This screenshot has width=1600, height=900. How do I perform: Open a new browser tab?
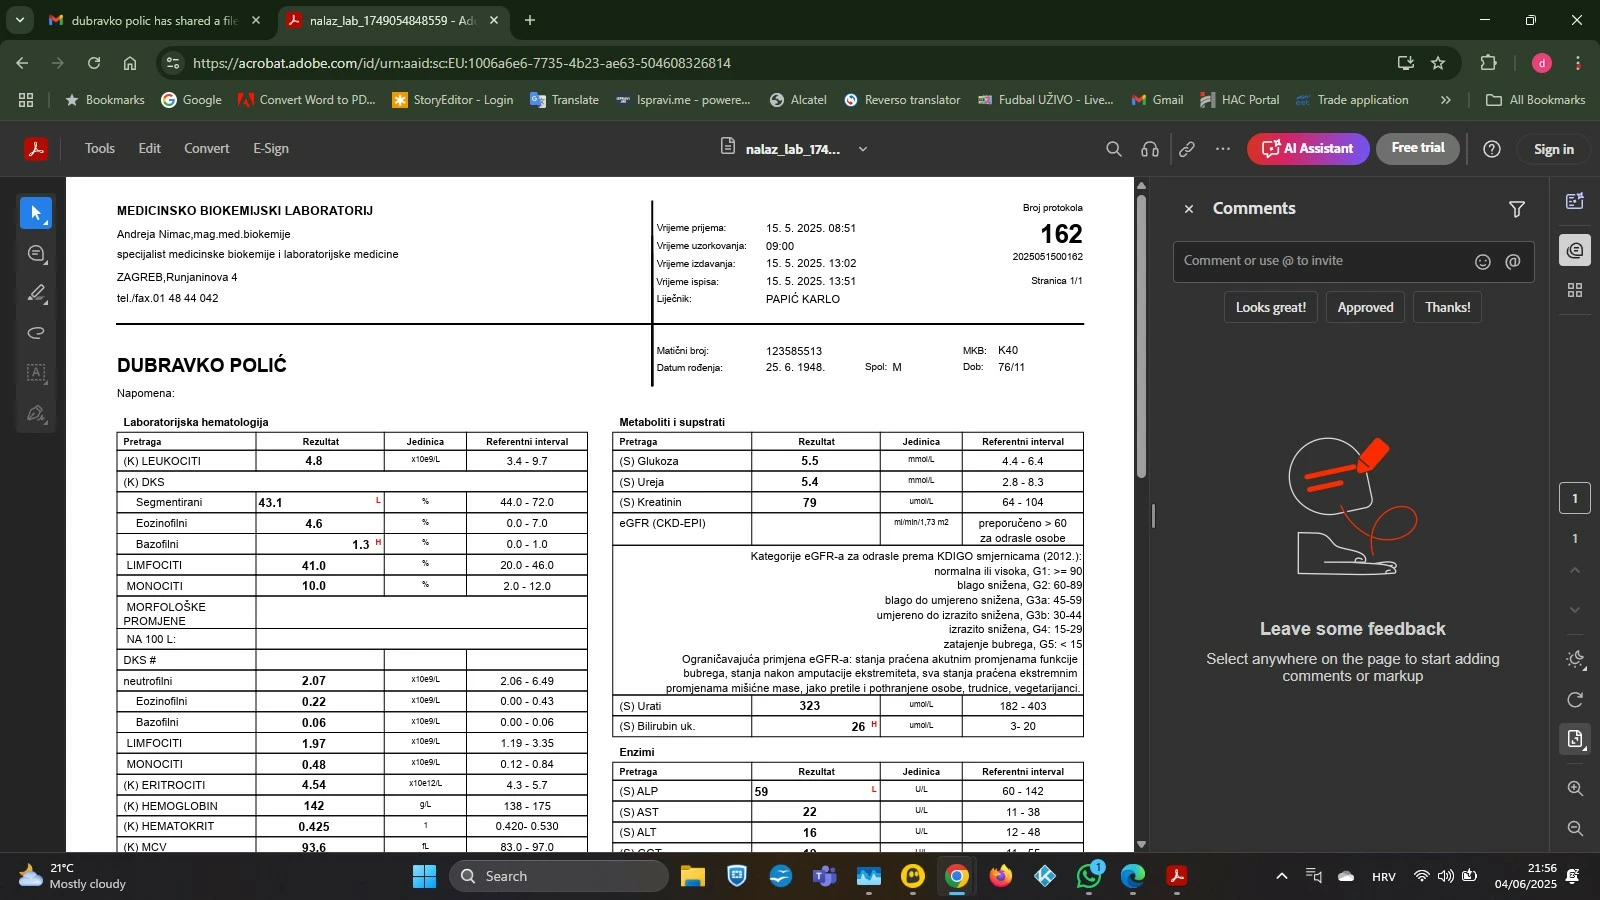pos(530,20)
